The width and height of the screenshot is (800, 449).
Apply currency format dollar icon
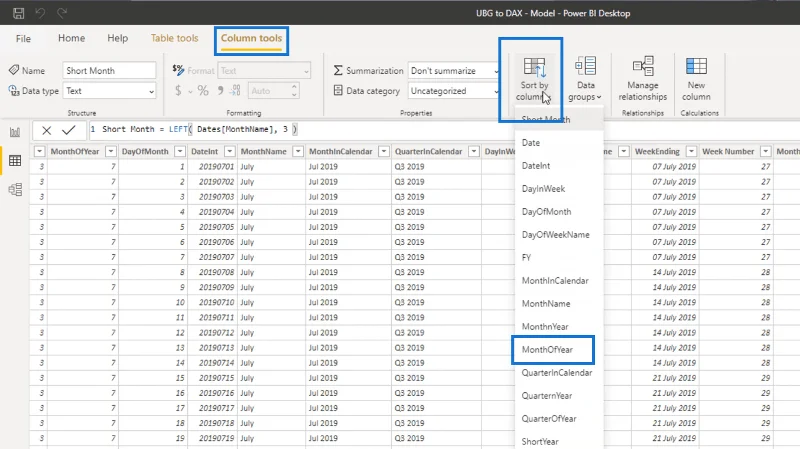[178, 91]
